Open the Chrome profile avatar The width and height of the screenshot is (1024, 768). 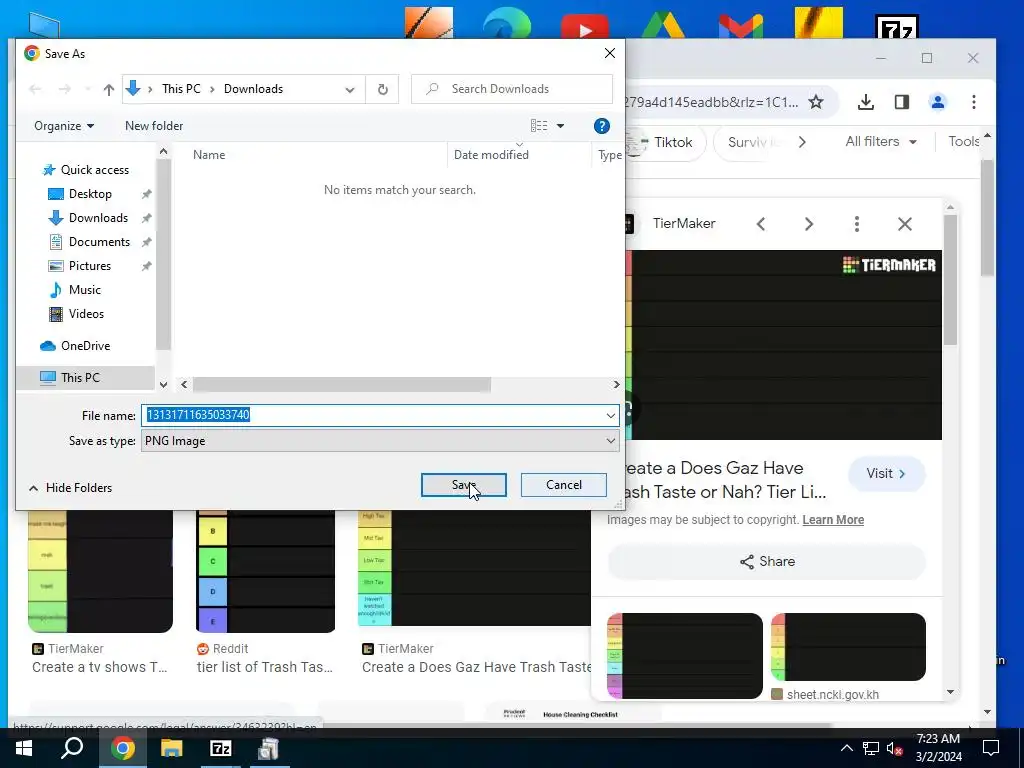(x=938, y=102)
